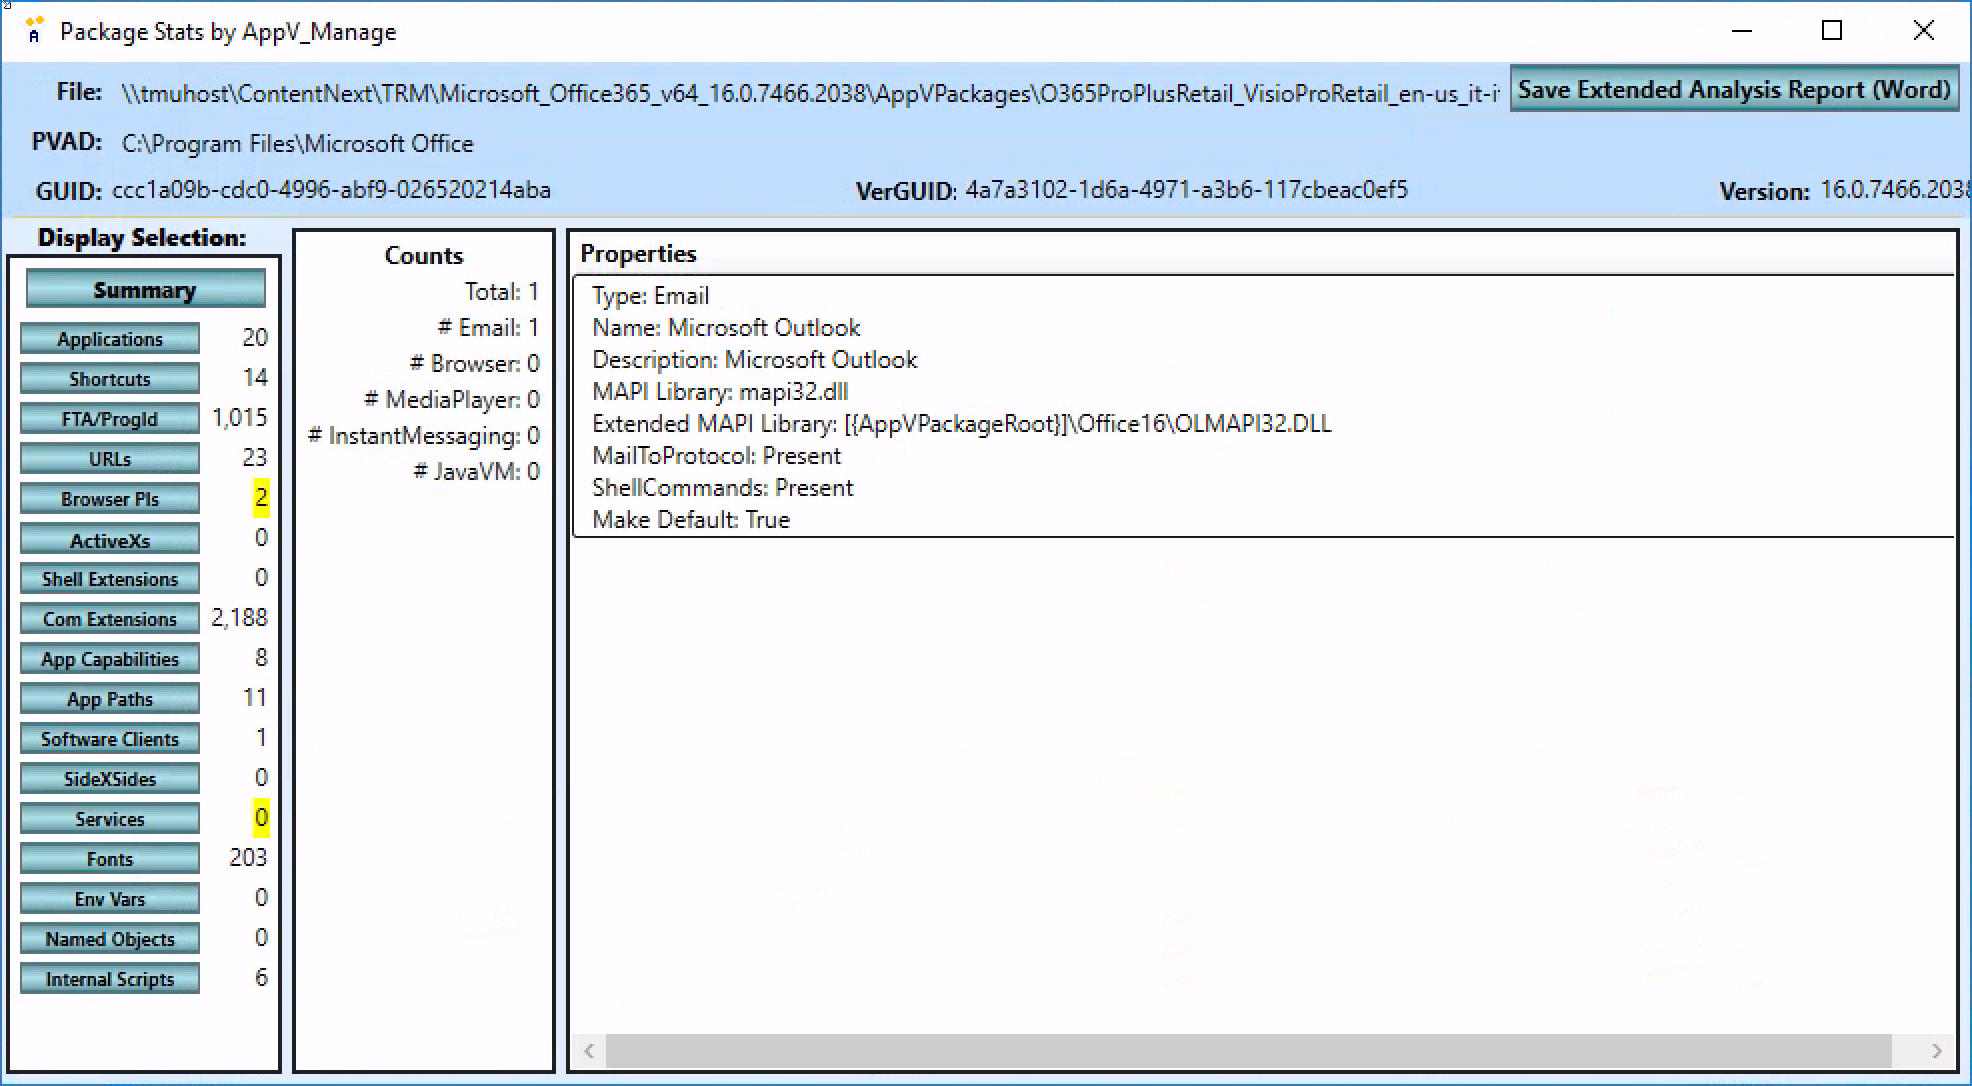Select 'Make Default: True' row
This screenshot has height=1086, width=1972.
point(691,520)
